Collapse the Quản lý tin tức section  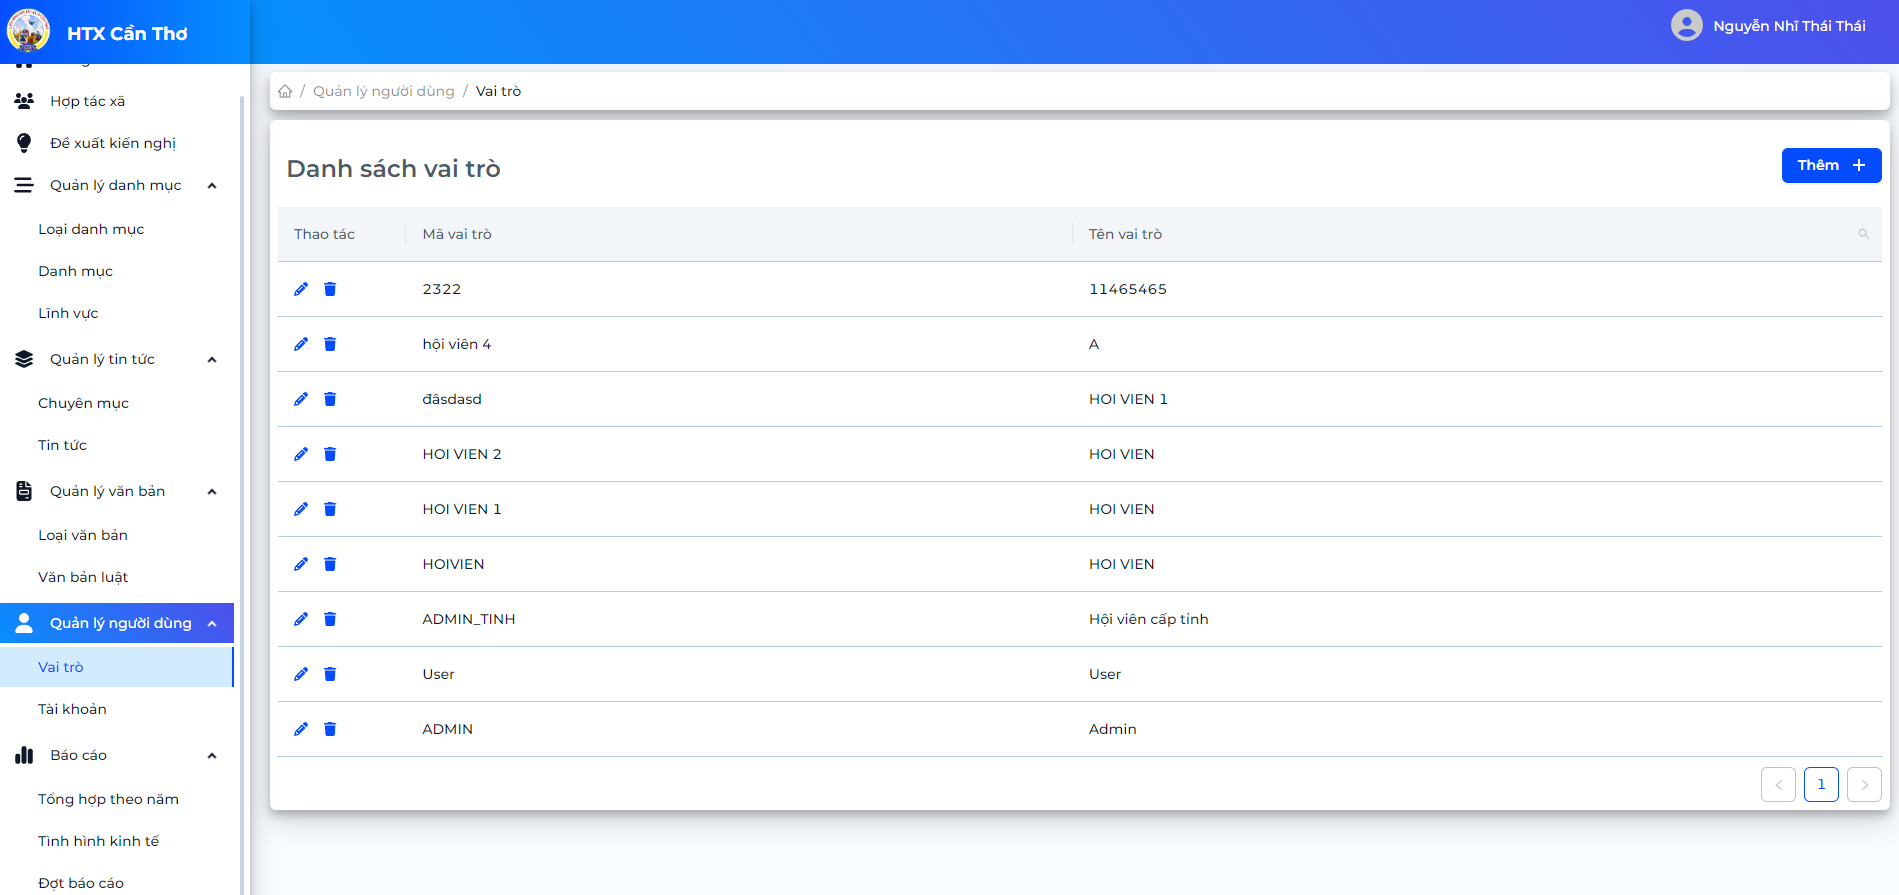(212, 360)
